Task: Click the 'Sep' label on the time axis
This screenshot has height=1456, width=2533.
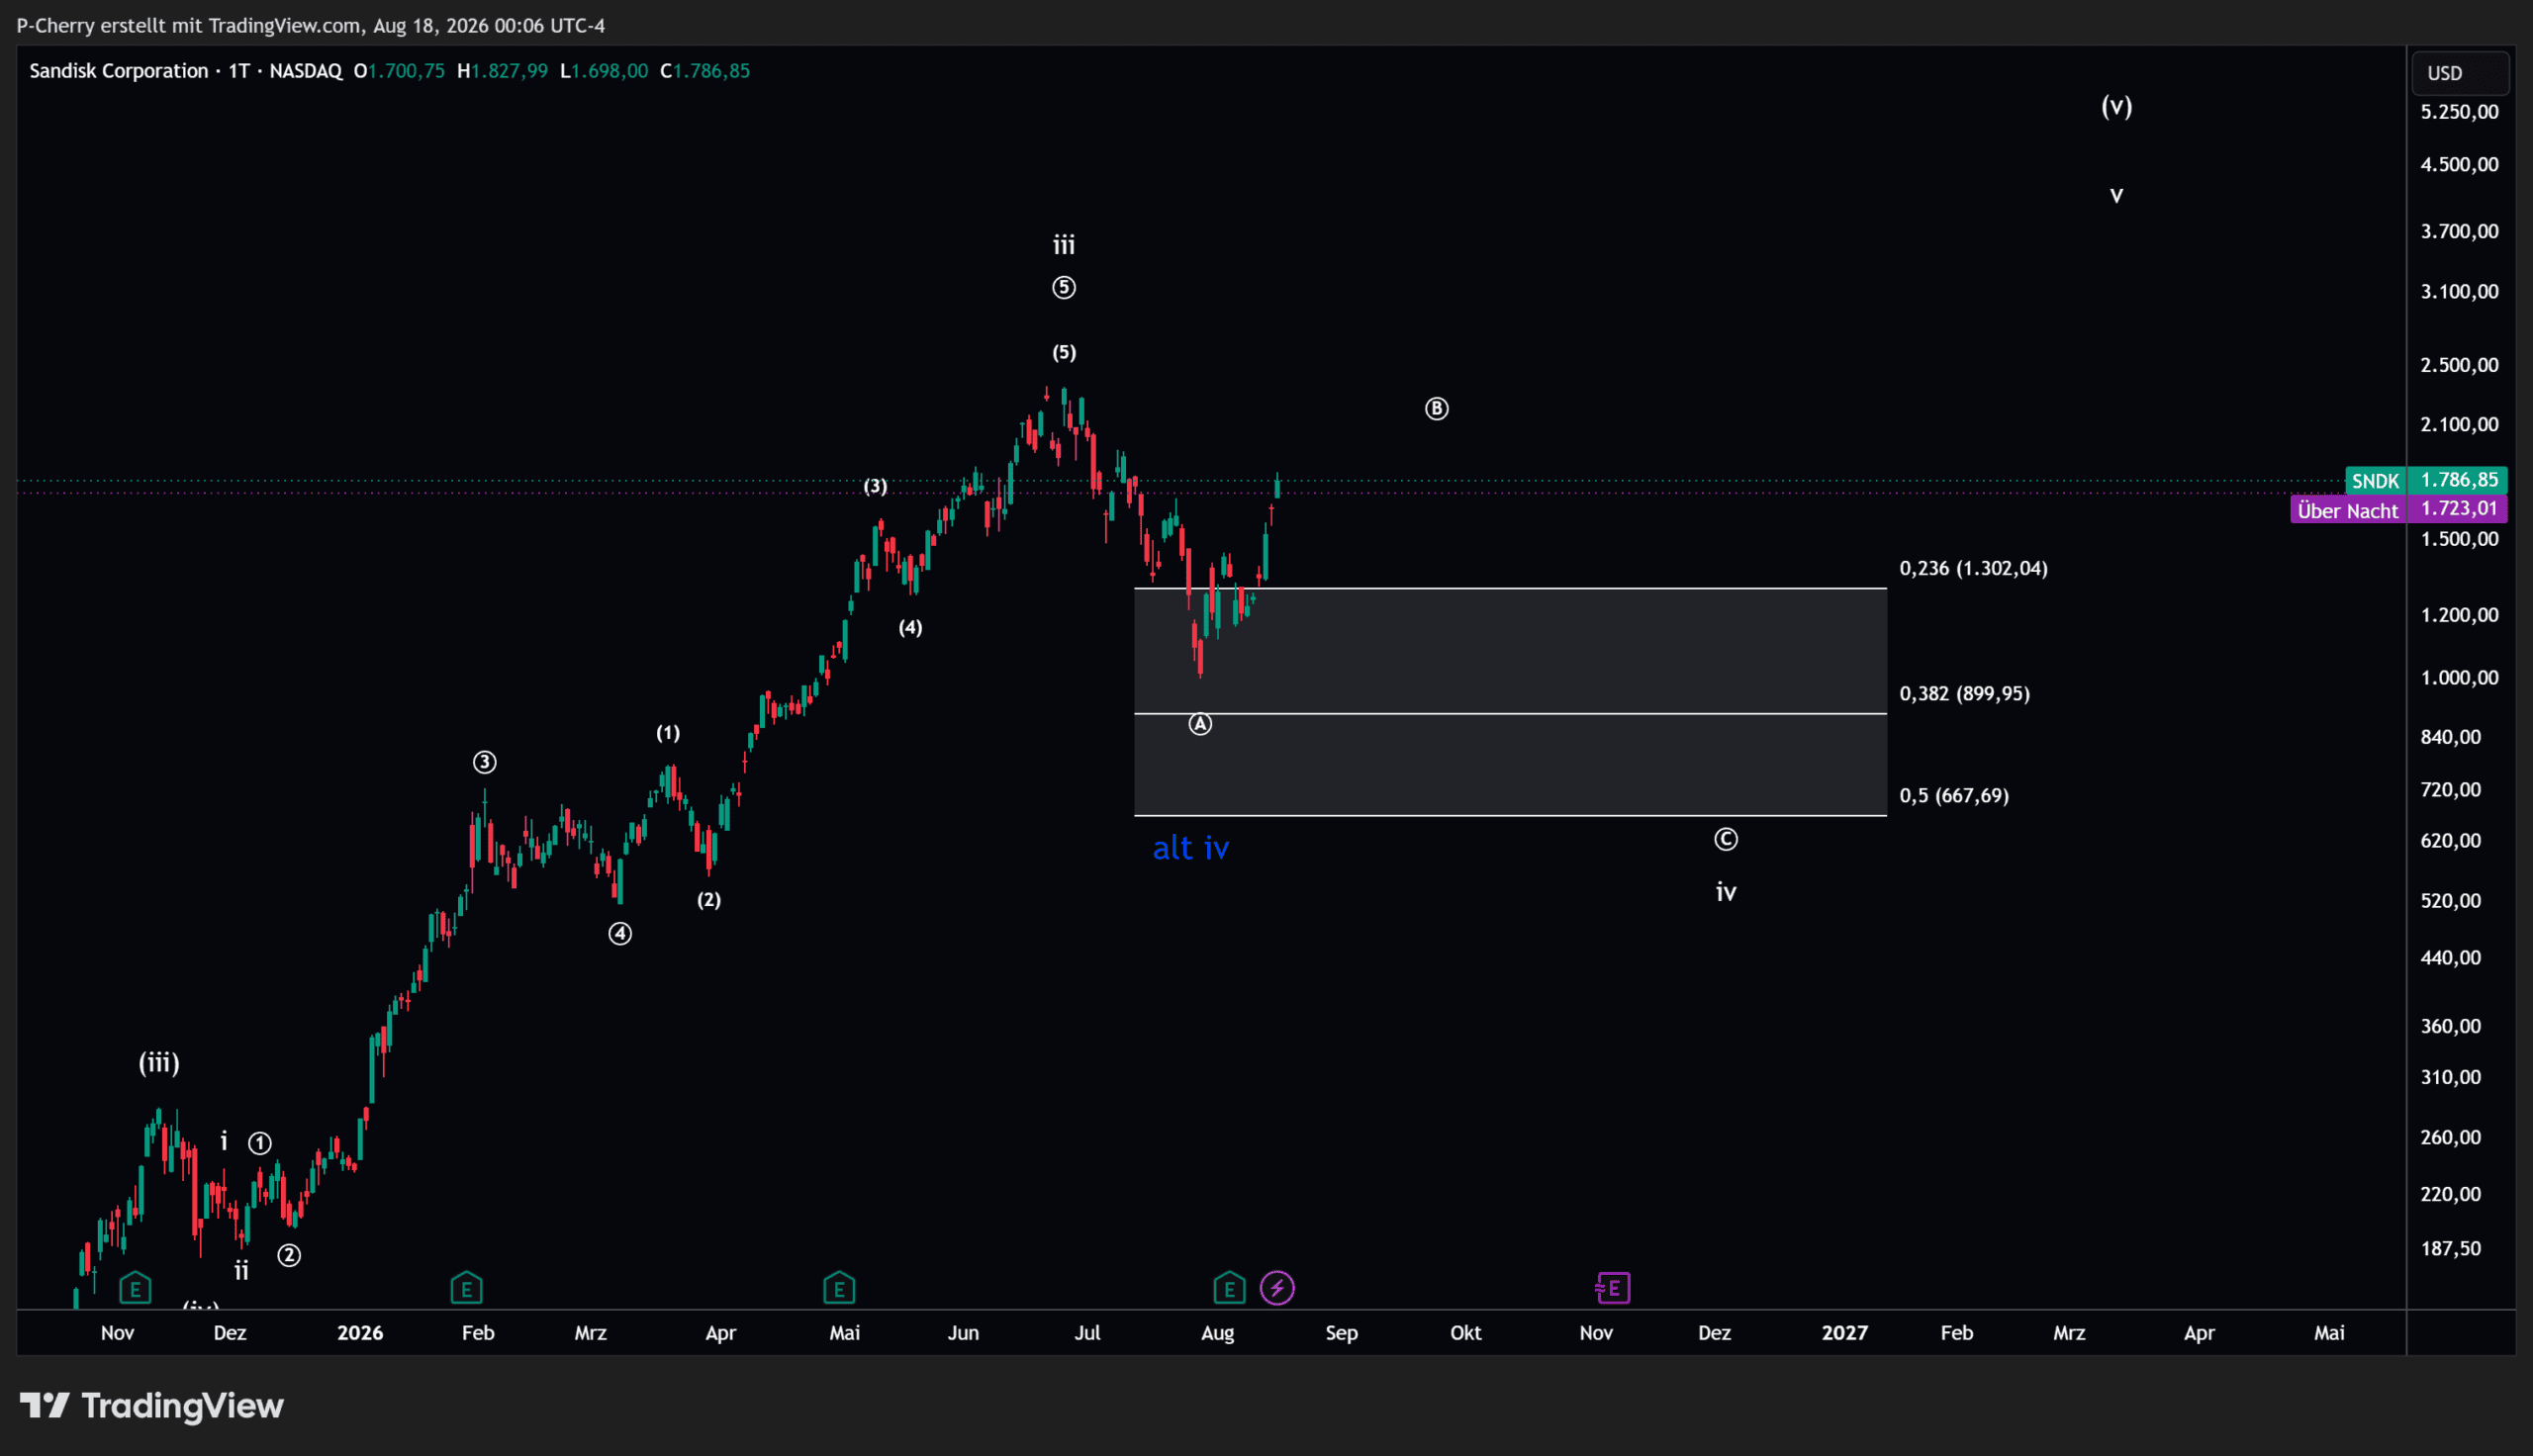Action: click(1341, 1333)
